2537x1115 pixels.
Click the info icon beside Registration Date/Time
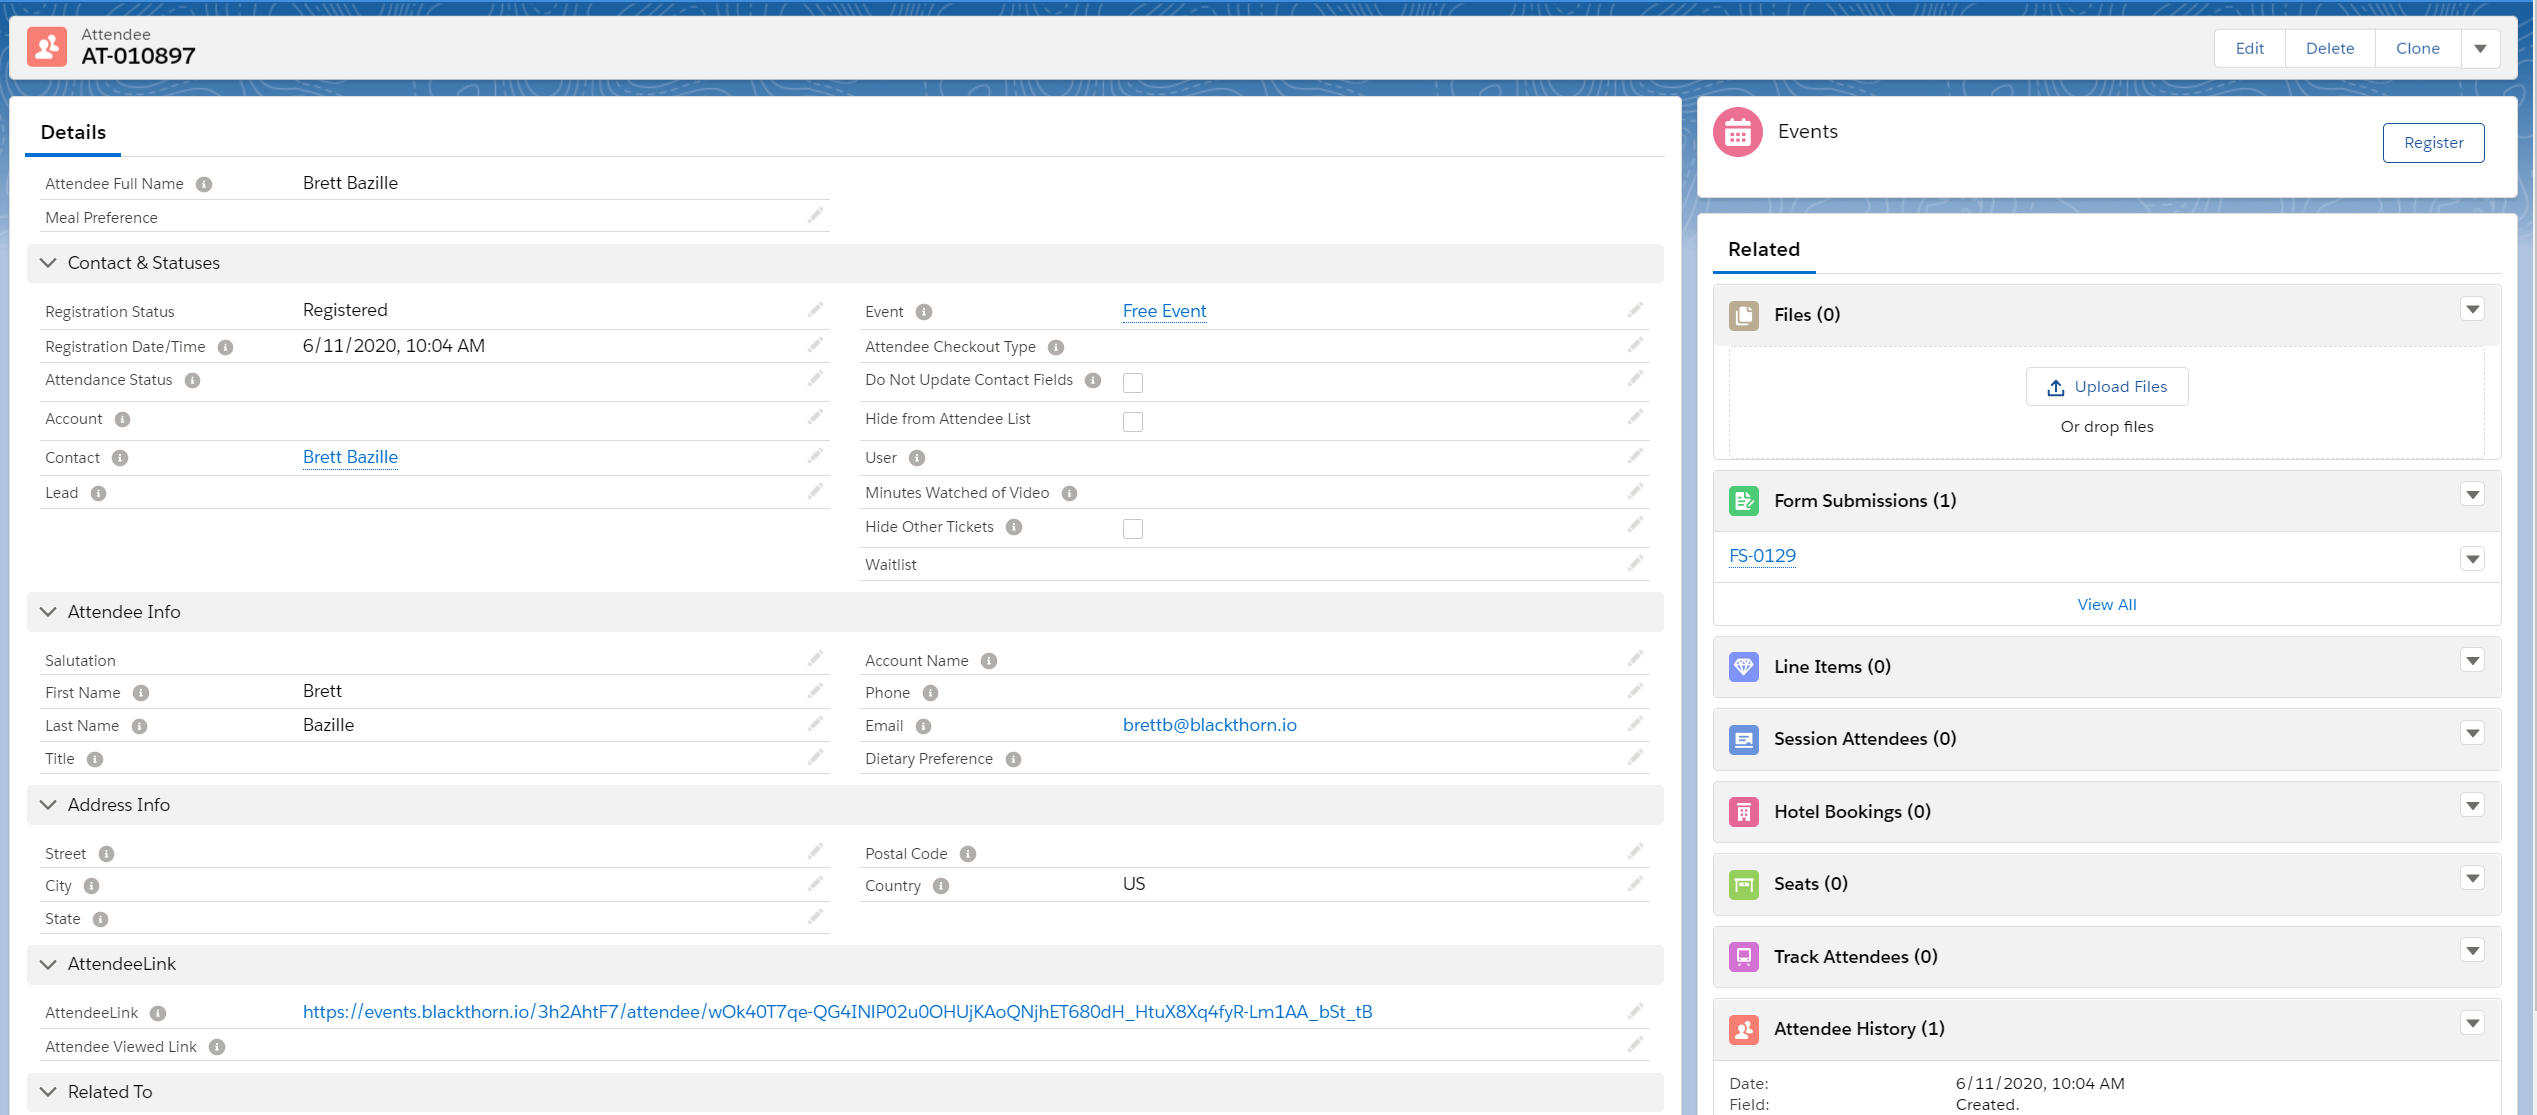(226, 347)
